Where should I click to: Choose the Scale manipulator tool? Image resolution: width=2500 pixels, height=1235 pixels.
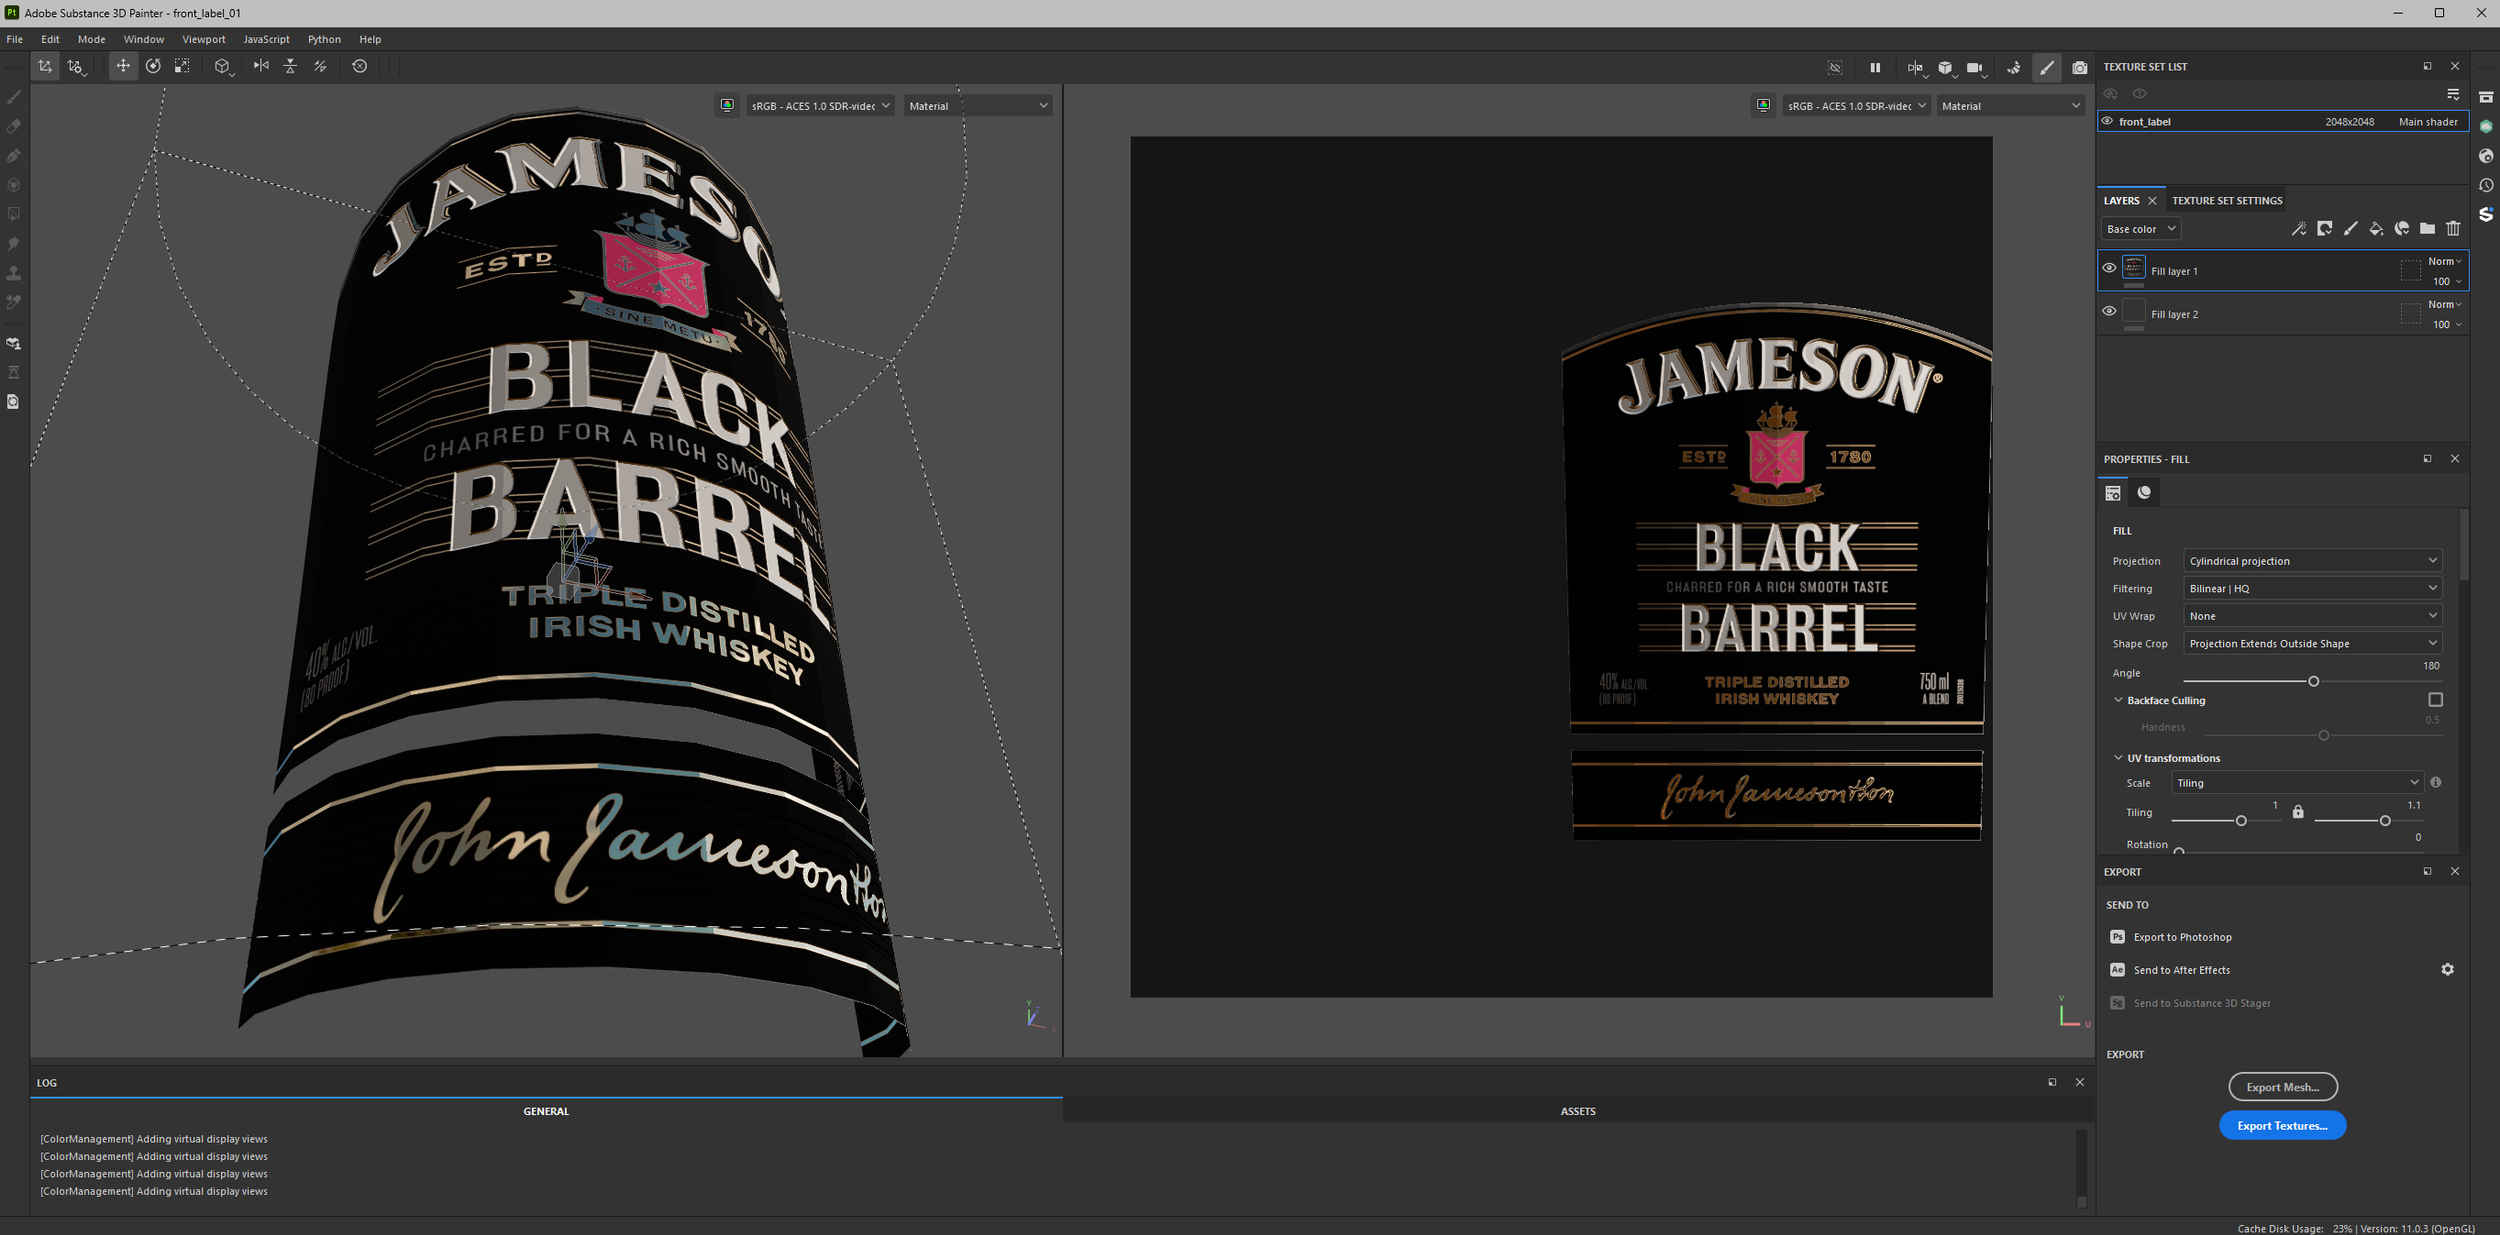coord(182,66)
